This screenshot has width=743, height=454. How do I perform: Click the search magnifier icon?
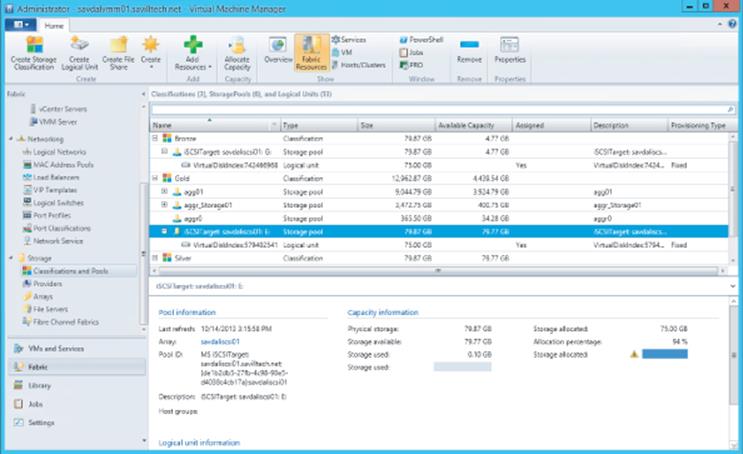[x=730, y=109]
